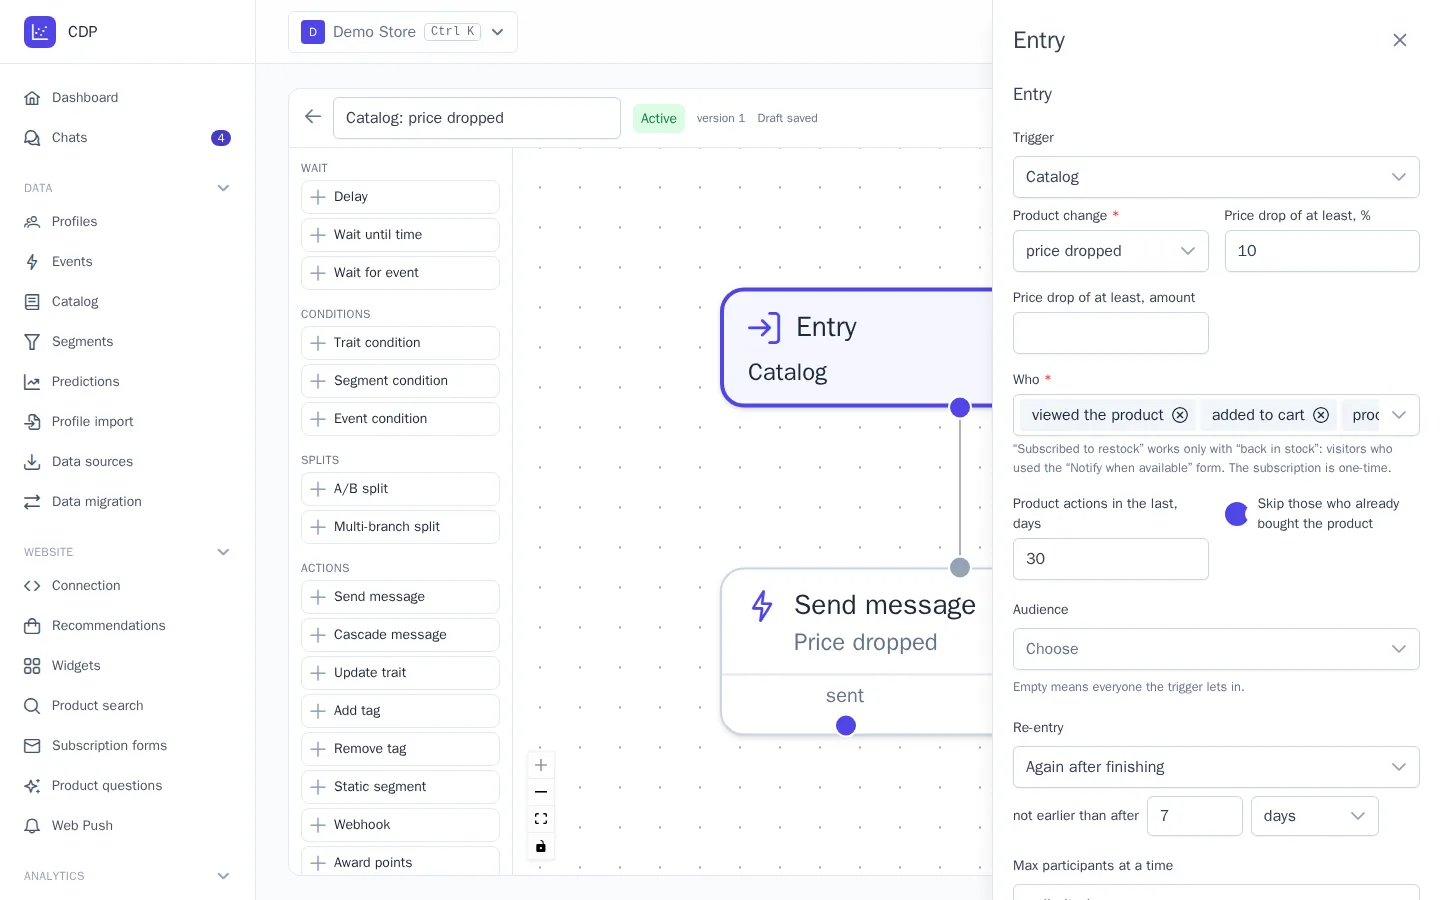This screenshot has width=1440, height=900.
Task: Open the Audience Choose dropdown
Action: (1216, 649)
